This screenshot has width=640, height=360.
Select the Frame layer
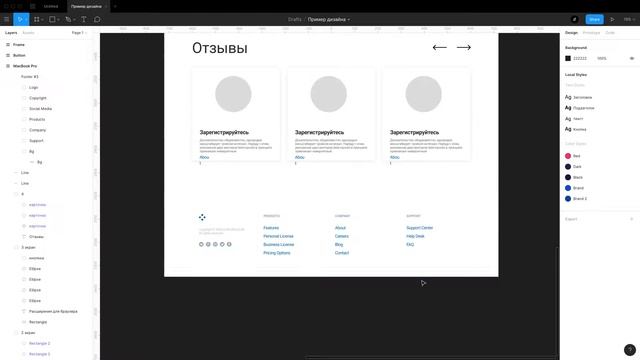coord(19,44)
